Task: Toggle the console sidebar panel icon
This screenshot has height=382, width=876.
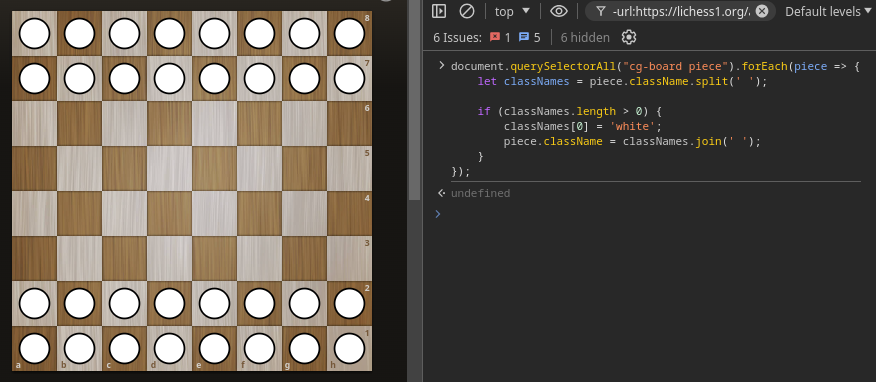Action: [x=439, y=11]
